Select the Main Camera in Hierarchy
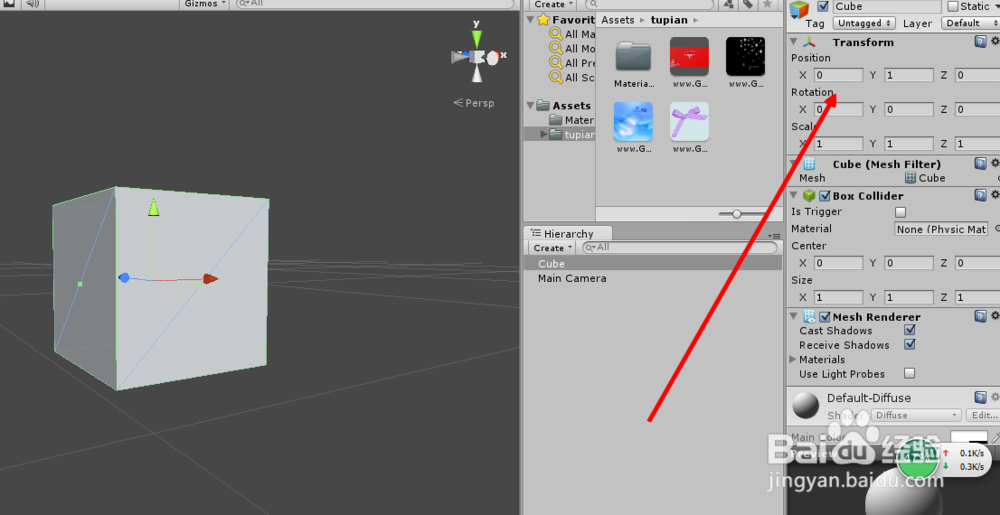 pyautogui.click(x=572, y=278)
